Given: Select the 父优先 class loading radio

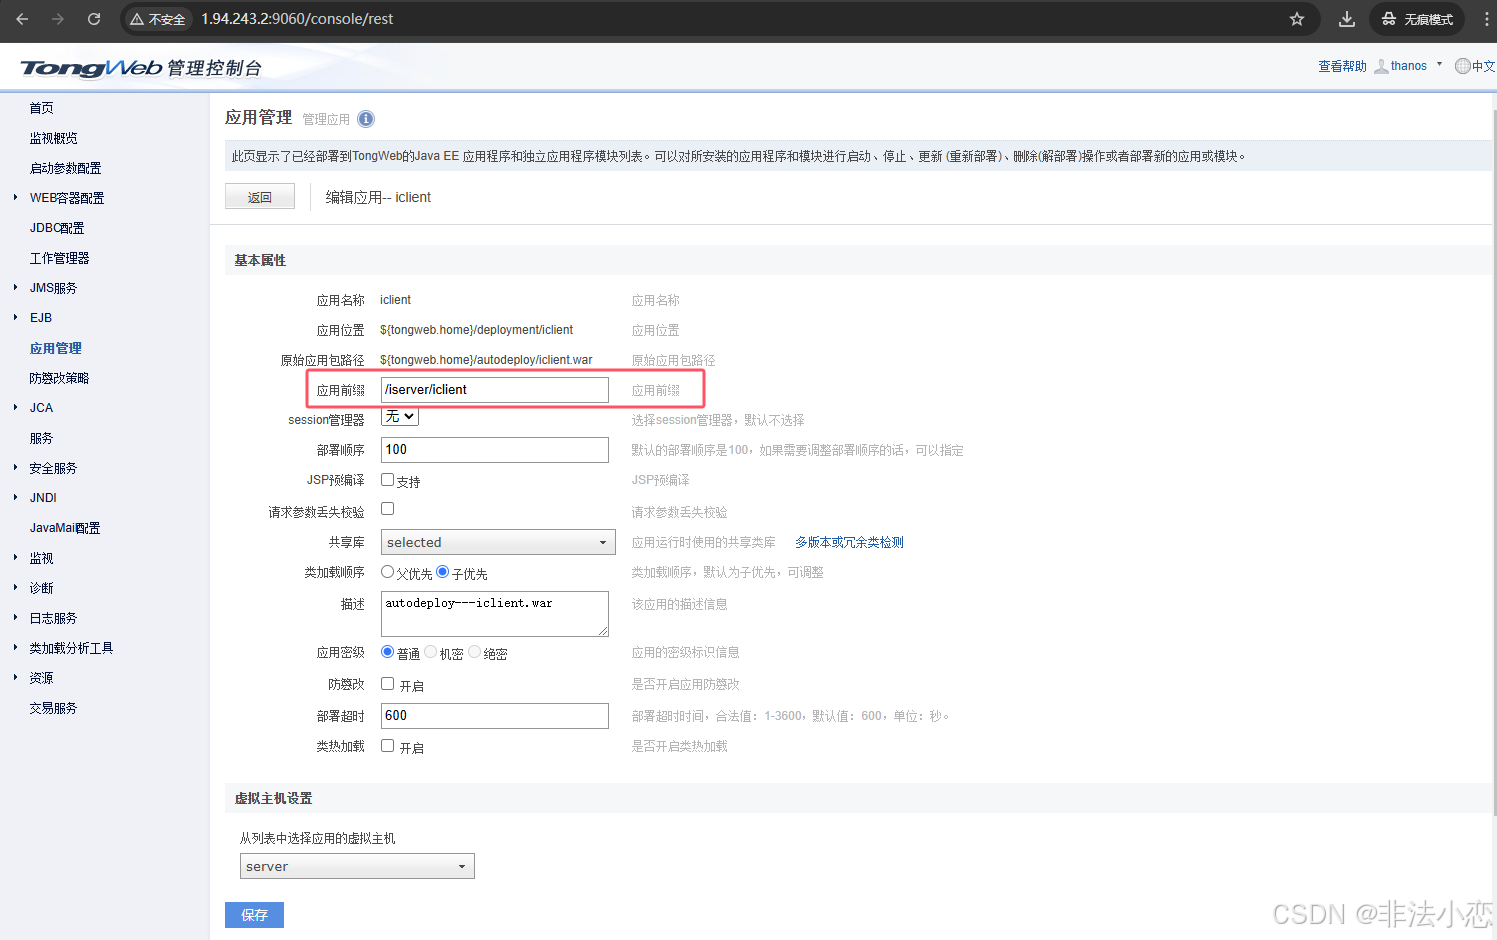Looking at the screenshot, I should tap(388, 572).
